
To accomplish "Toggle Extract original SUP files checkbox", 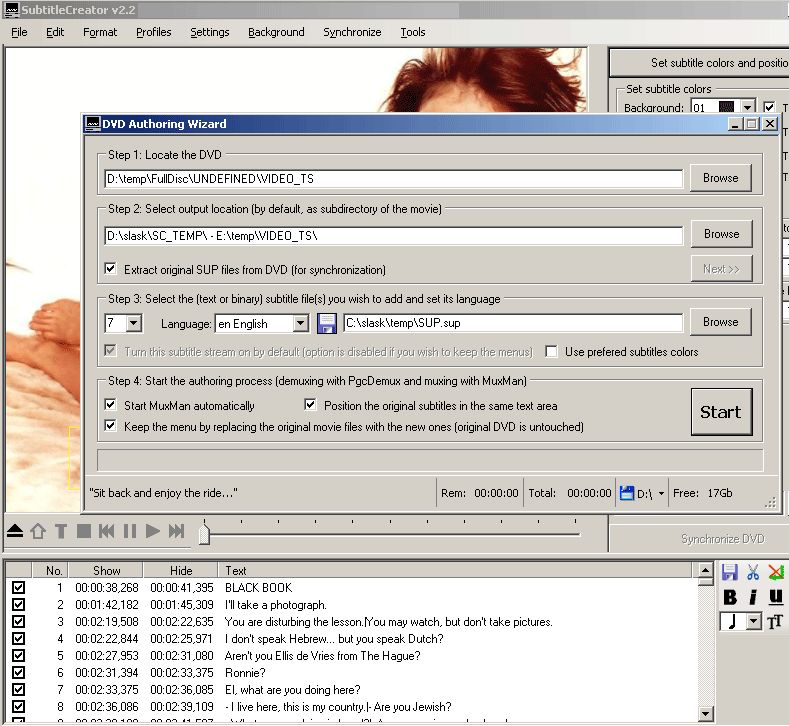I will pyautogui.click(x=110, y=269).
